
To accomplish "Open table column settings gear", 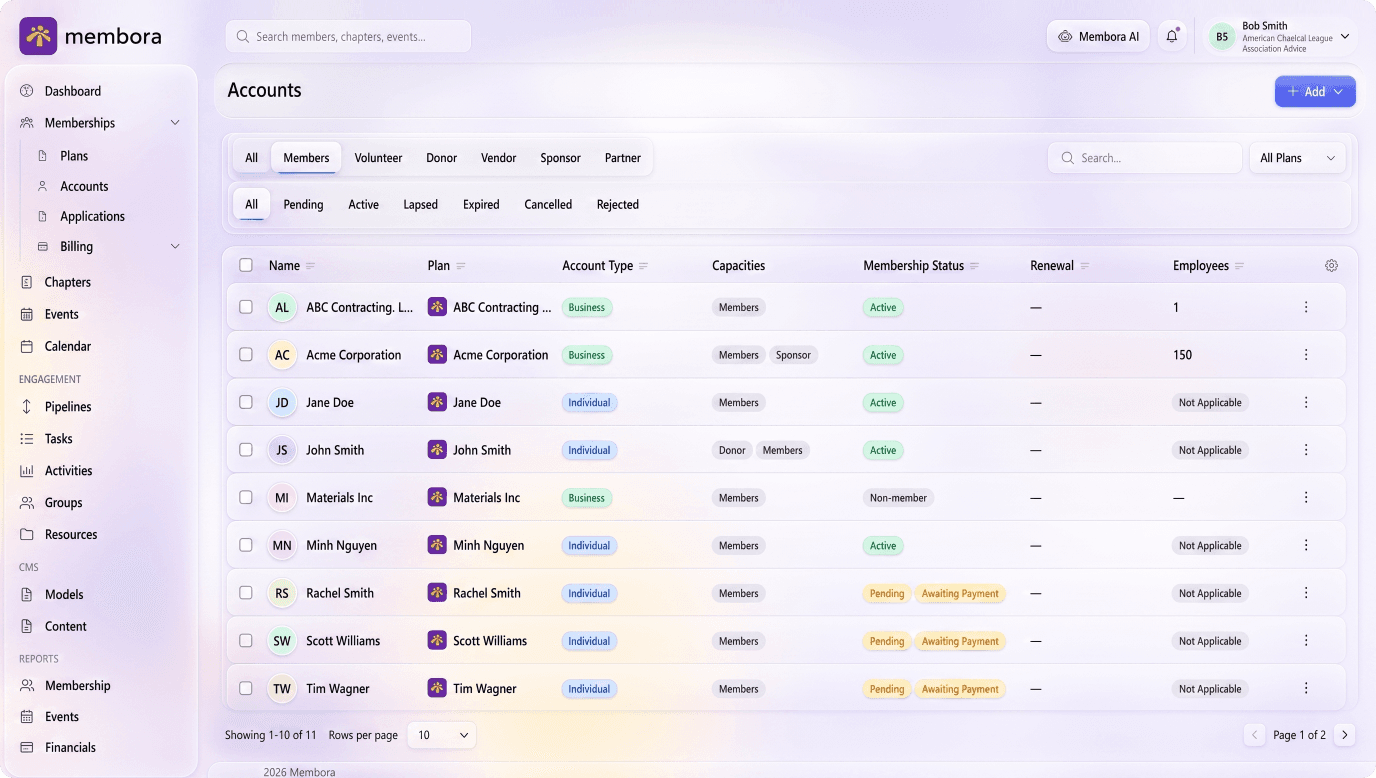I will 1331,266.
